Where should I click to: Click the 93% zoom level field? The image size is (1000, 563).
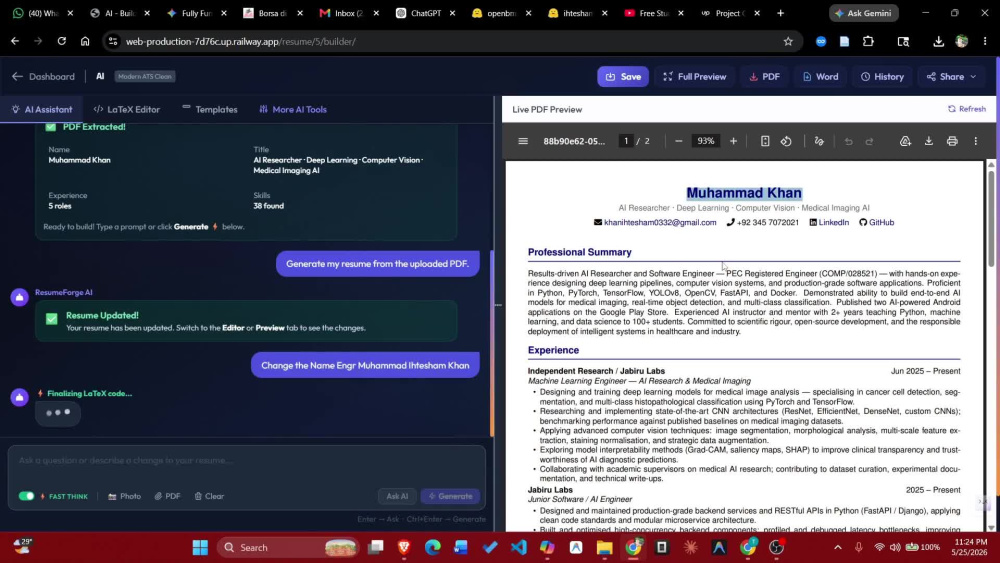(705, 141)
